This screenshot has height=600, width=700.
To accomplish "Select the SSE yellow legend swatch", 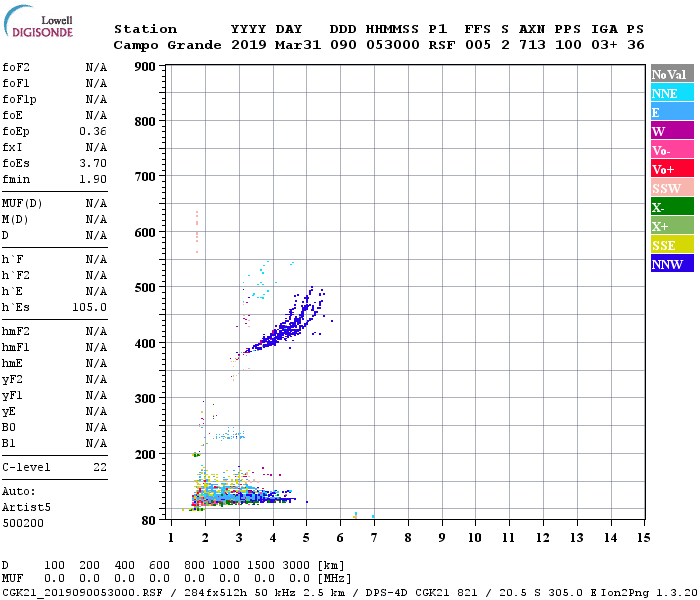I will coord(672,245).
